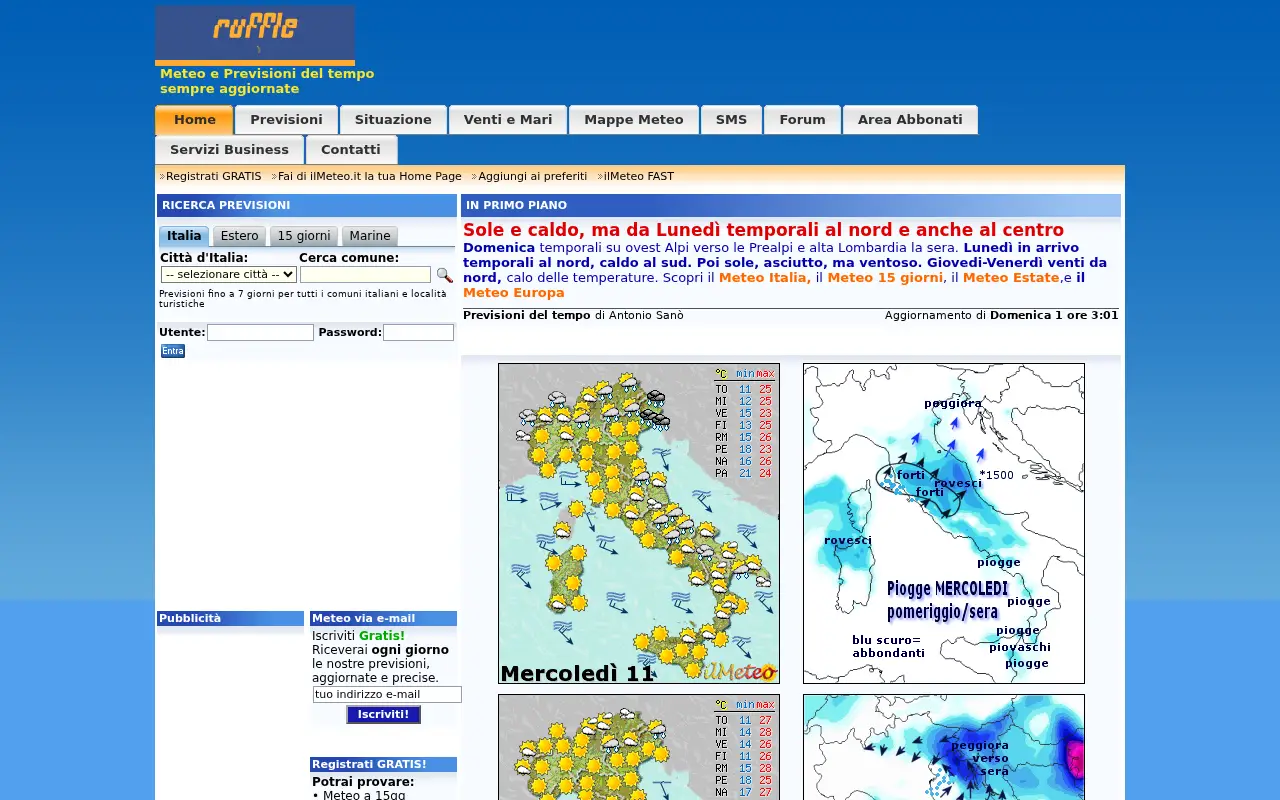Image resolution: width=1280 pixels, height=800 pixels.
Task: Select the 15 giorni search tab
Action: point(304,236)
